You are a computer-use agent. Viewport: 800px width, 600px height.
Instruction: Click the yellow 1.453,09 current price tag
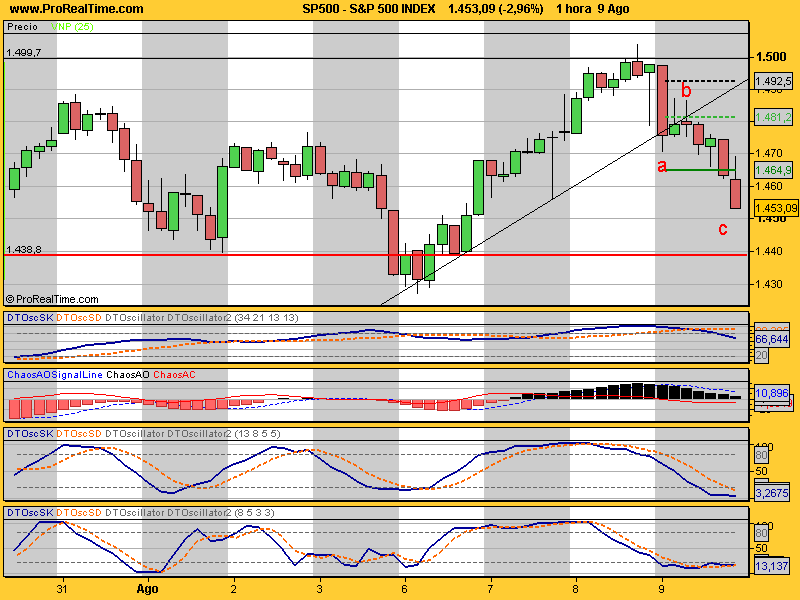(x=776, y=208)
